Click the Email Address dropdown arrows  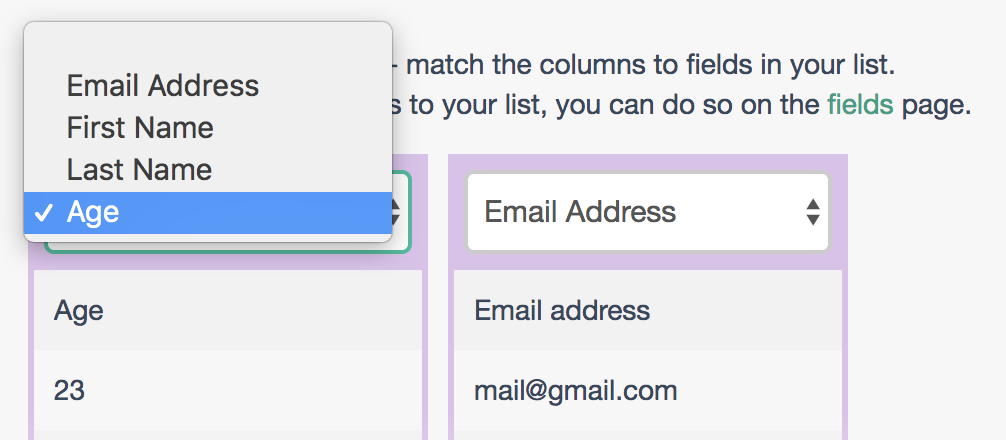[x=813, y=212]
